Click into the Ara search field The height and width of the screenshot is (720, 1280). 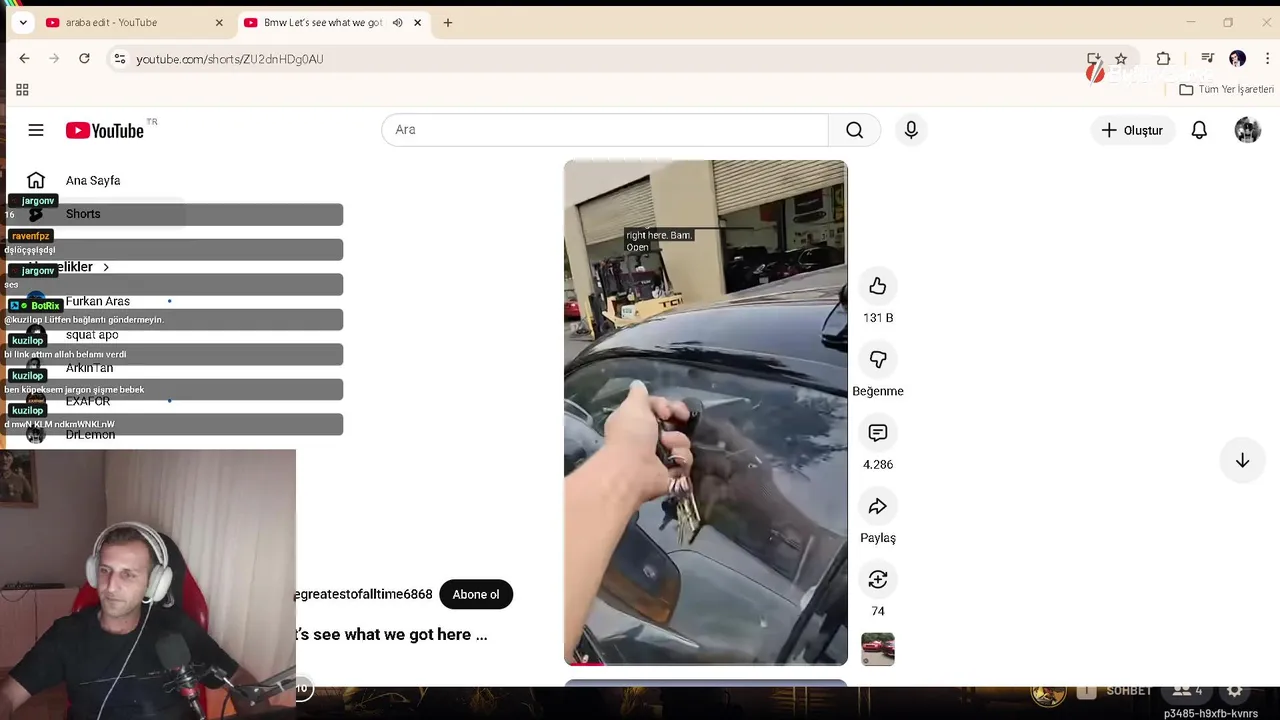pos(605,130)
